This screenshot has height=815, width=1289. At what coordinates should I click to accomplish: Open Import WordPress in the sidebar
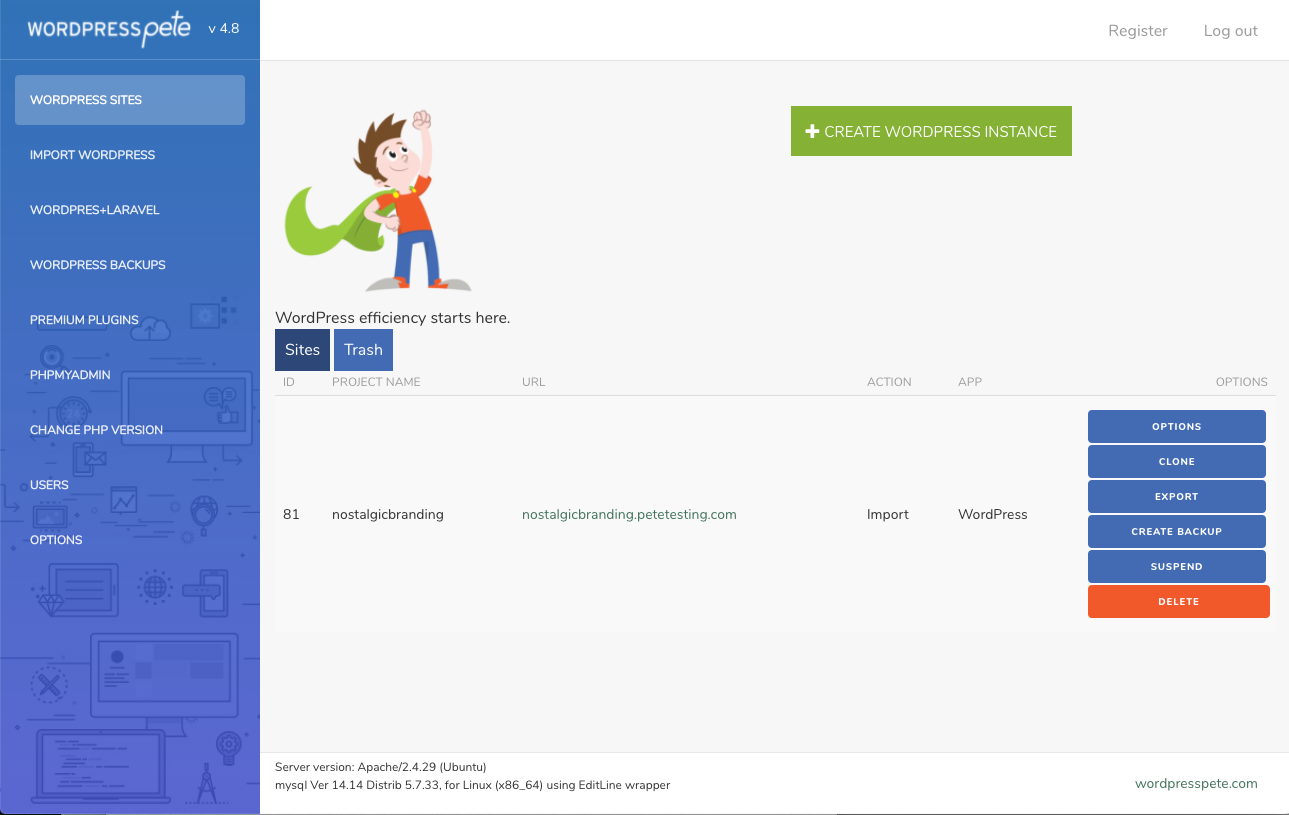[x=130, y=155]
